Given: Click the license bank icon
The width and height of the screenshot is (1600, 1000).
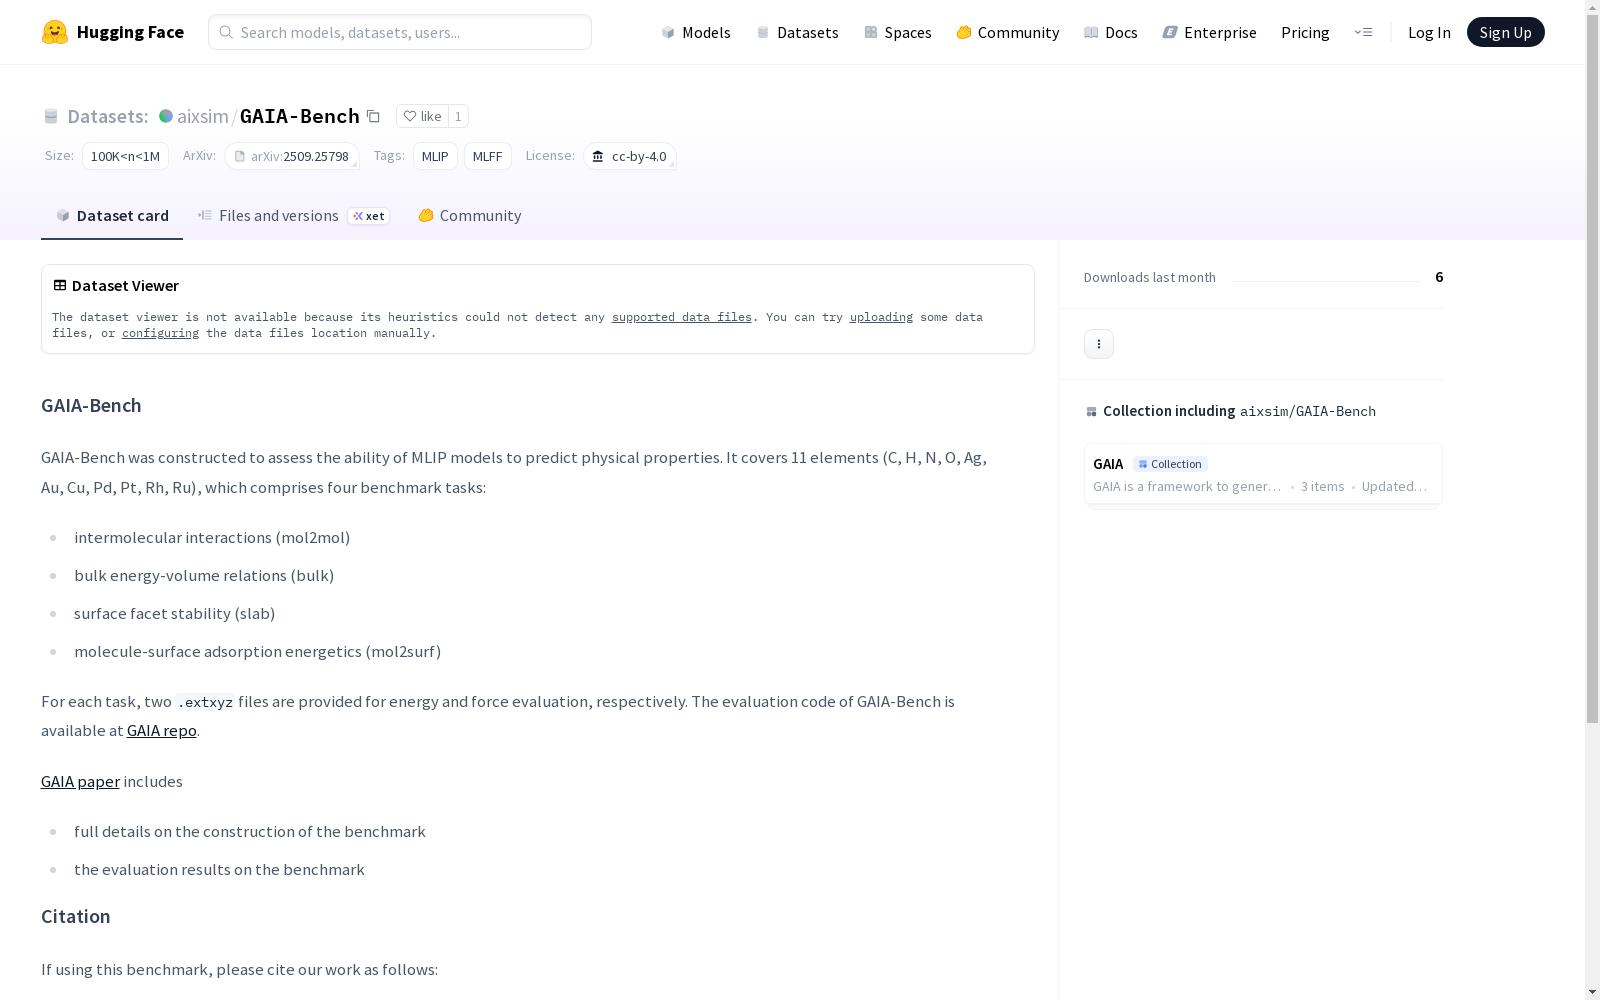Looking at the screenshot, I should pyautogui.click(x=598, y=156).
